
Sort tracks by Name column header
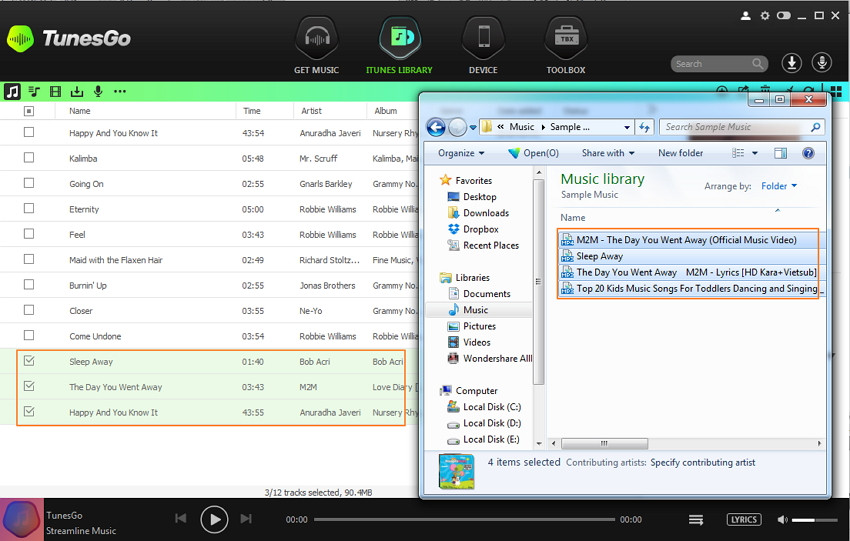point(80,111)
